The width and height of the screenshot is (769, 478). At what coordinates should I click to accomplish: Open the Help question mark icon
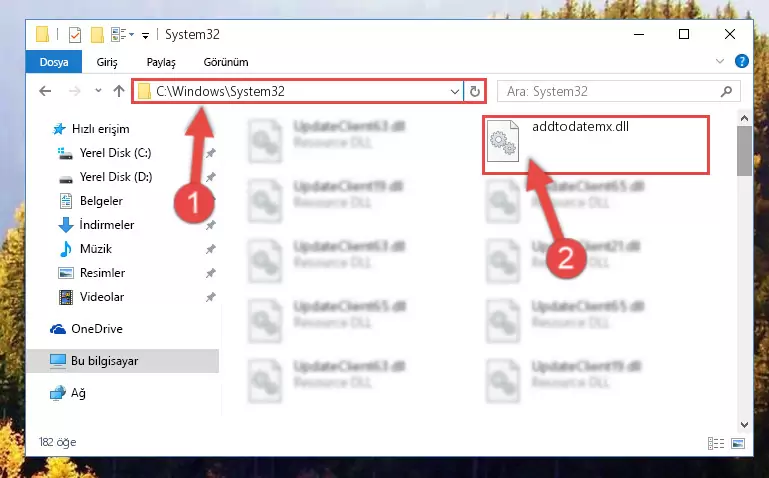[742, 61]
